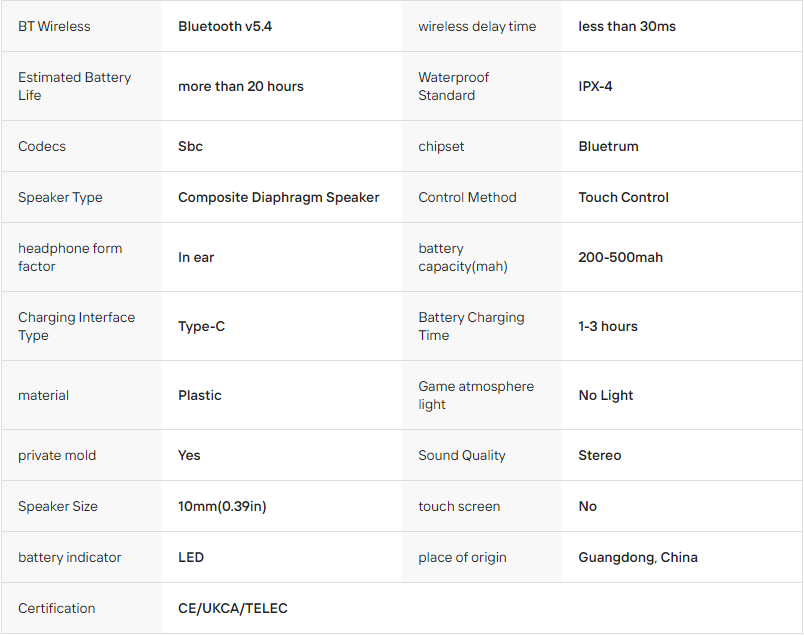Select the No Light value

pos(606,395)
